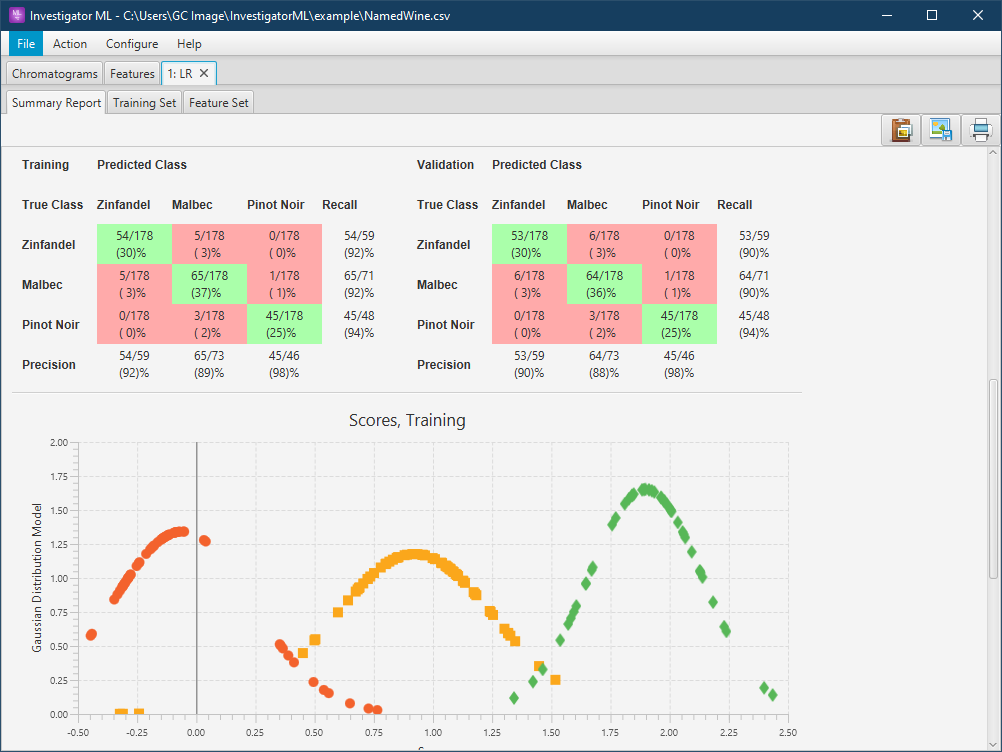
Task: Switch to the Chromatograms tab
Action: [55, 73]
